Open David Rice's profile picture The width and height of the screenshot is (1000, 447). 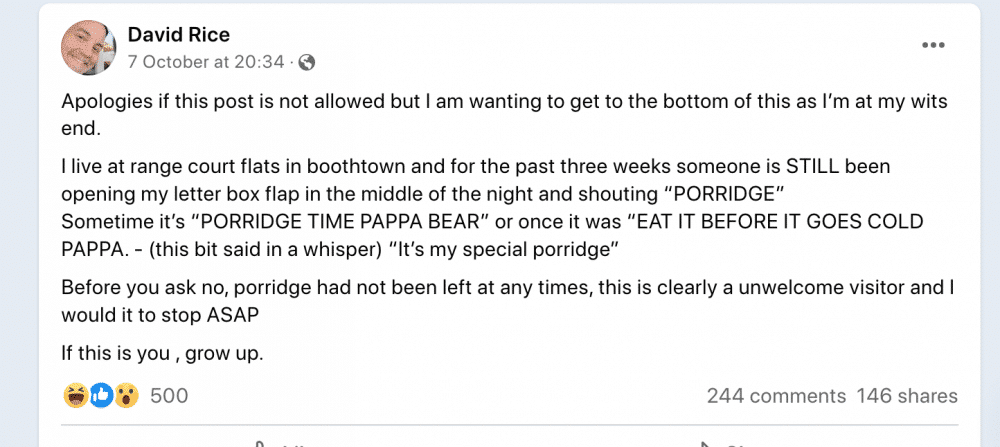88,47
